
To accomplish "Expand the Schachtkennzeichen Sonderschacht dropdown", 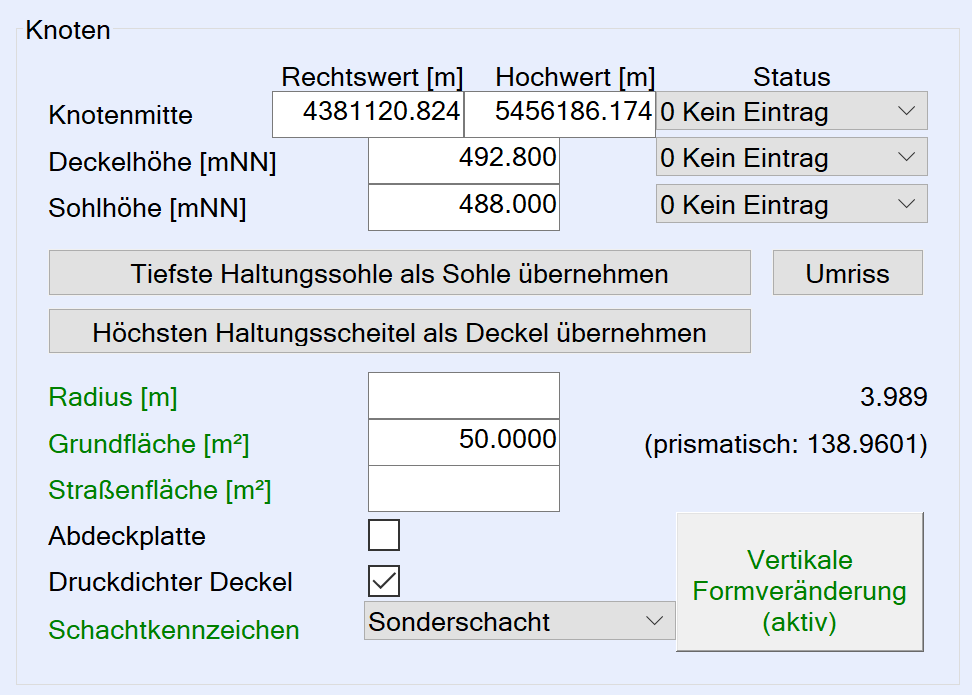I will tap(519, 621).
